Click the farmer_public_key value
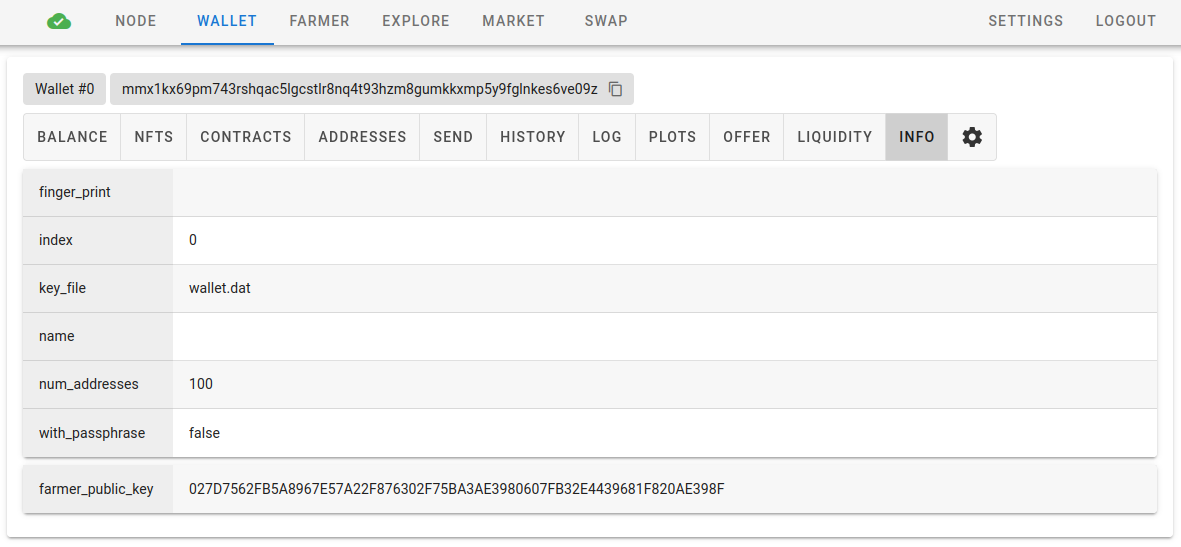 coord(456,489)
